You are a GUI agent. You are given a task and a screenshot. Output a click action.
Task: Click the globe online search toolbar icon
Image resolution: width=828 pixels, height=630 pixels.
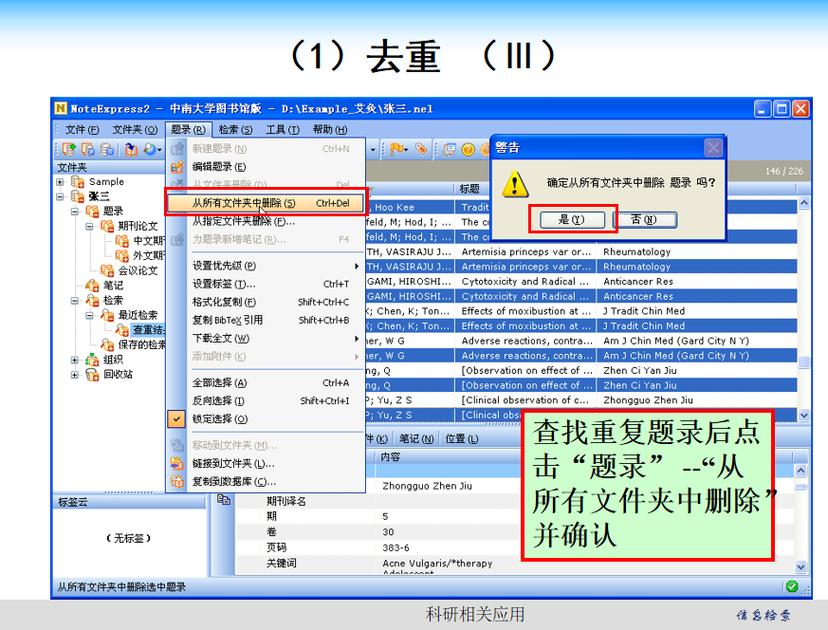tap(149, 149)
